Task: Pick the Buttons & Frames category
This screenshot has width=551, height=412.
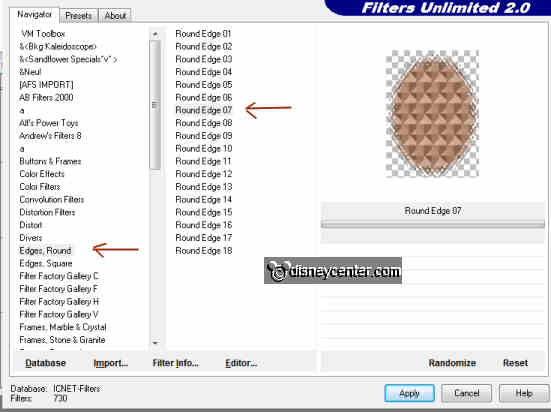Action: (50, 161)
